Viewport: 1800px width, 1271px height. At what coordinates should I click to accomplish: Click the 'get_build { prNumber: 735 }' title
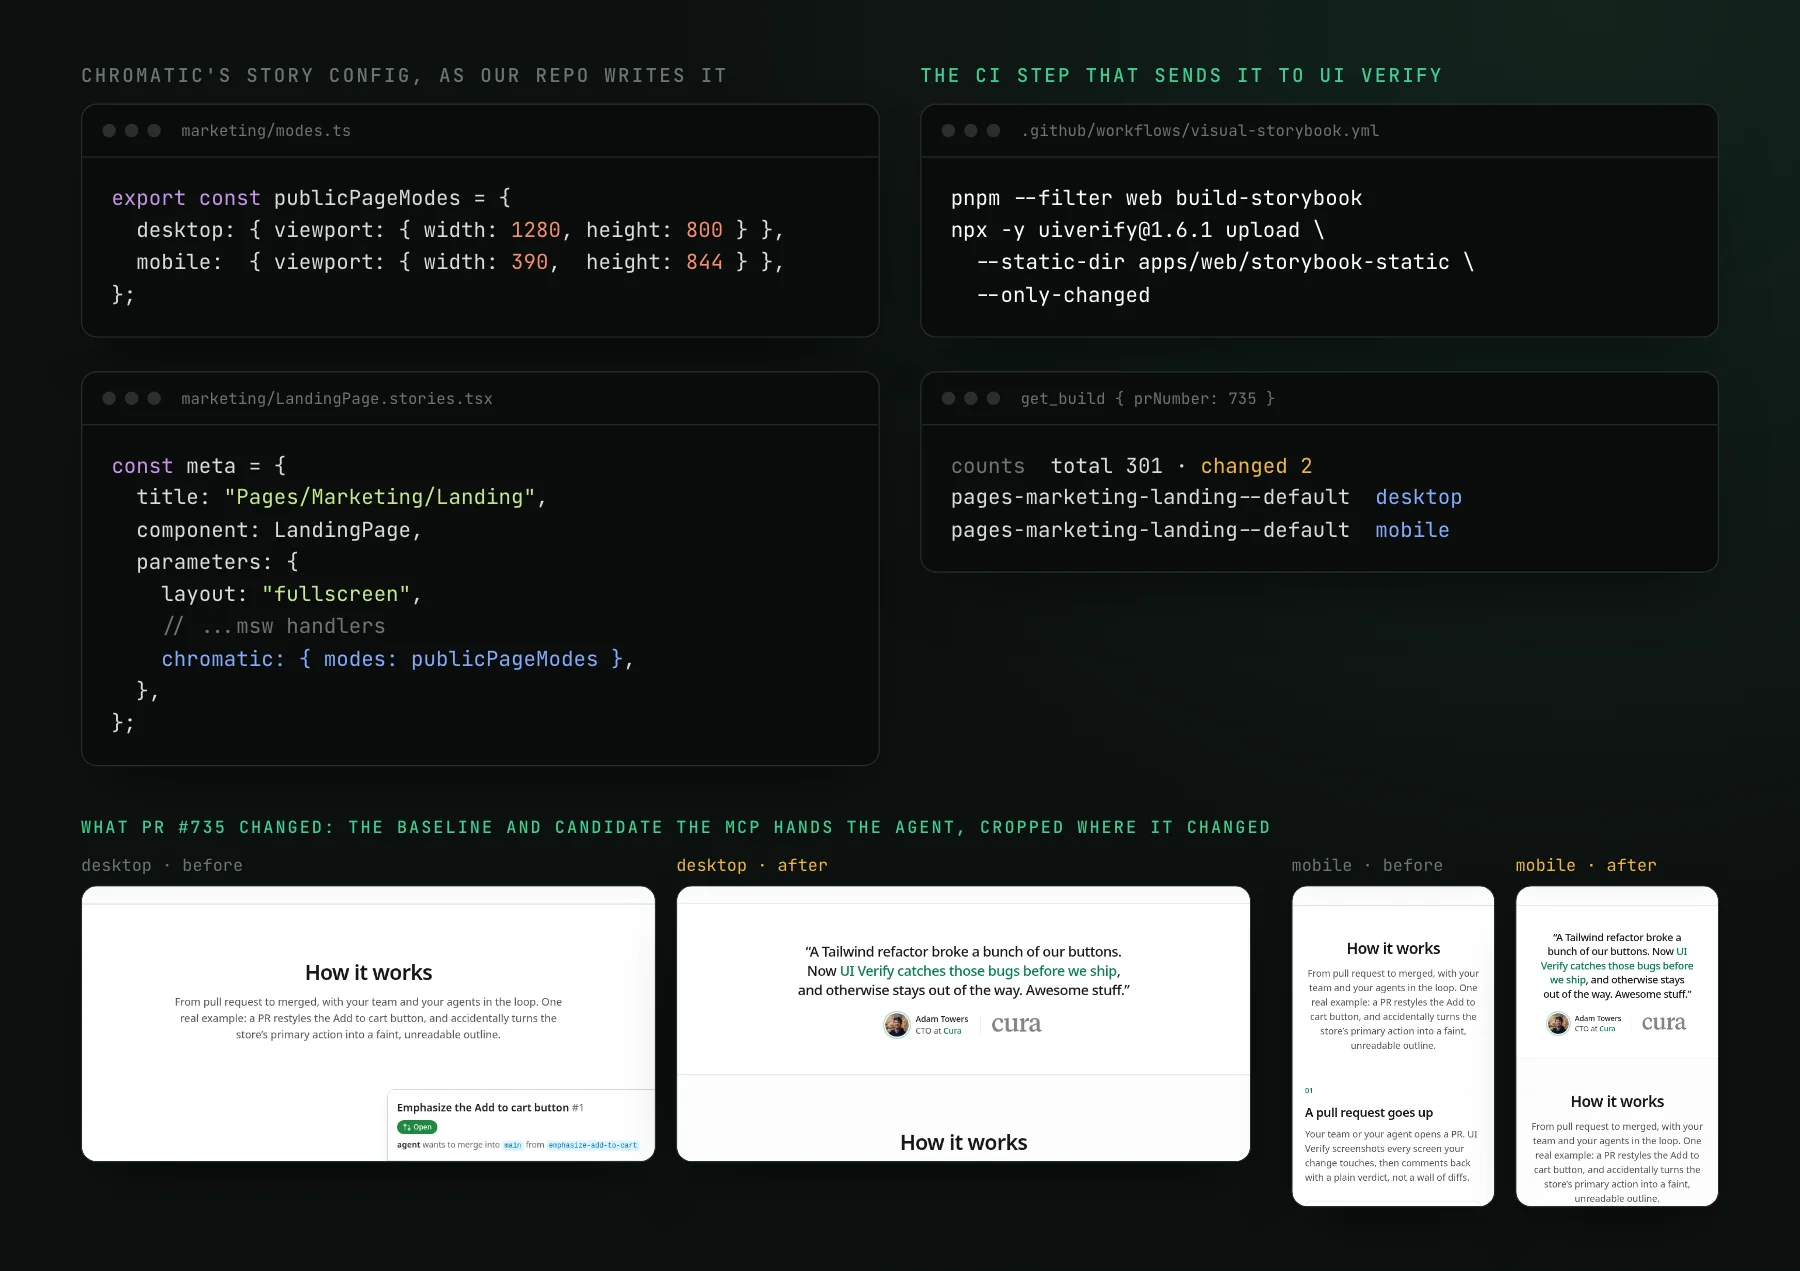(x=1148, y=399)
